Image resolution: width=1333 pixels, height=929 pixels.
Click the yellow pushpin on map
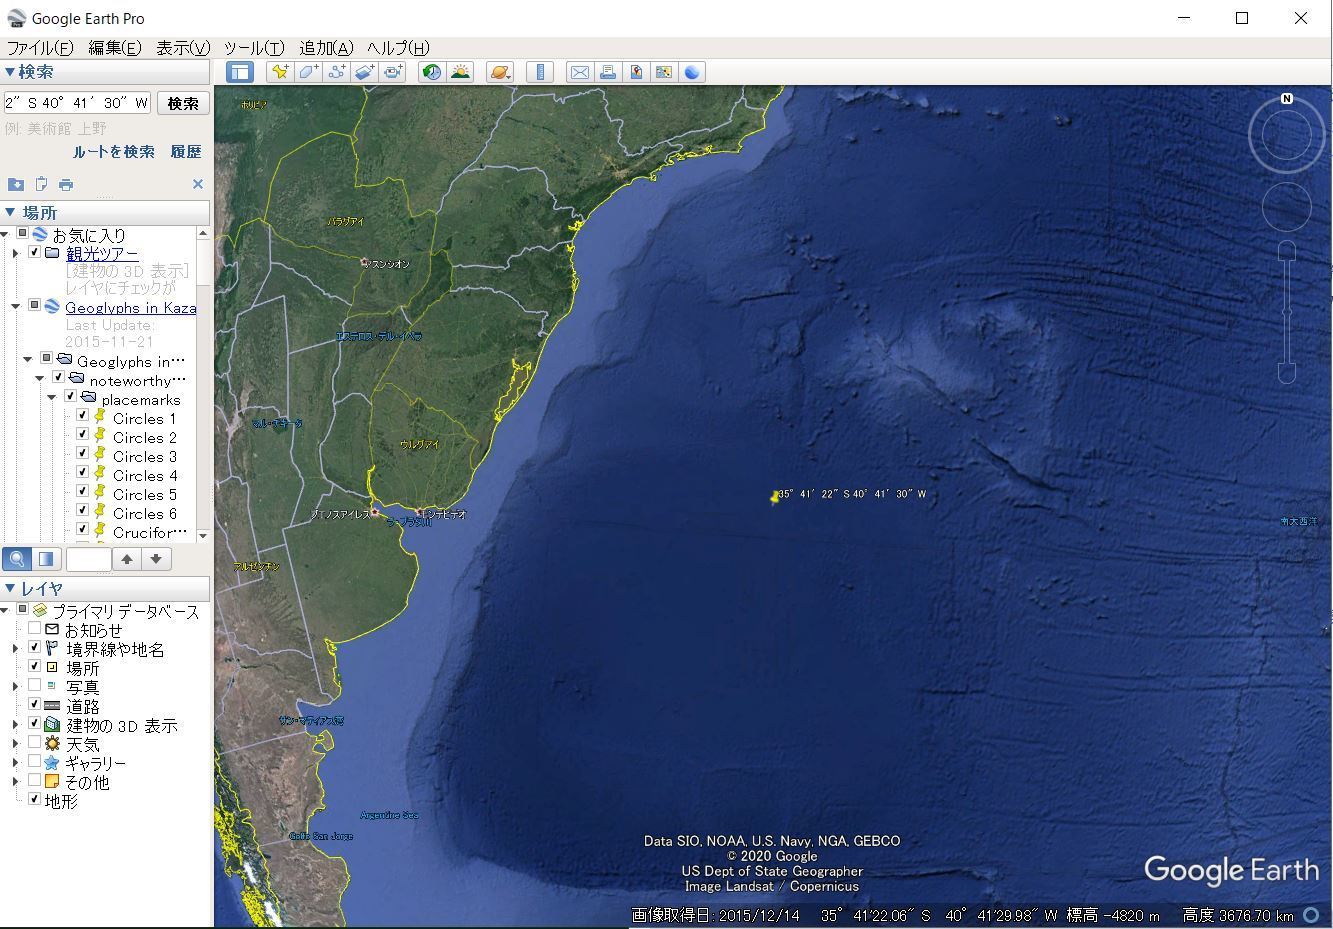[x=774, y=497]
